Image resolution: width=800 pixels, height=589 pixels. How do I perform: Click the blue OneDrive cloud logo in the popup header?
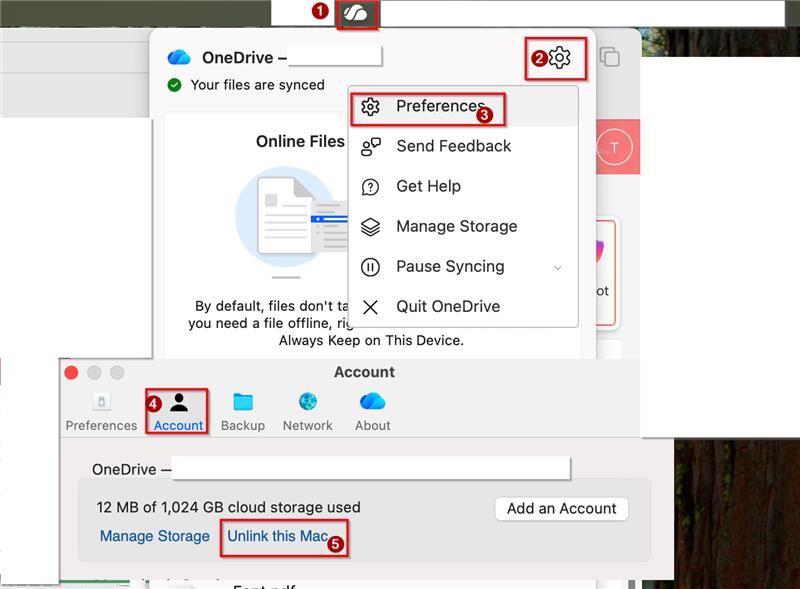[x=179, y=57]
